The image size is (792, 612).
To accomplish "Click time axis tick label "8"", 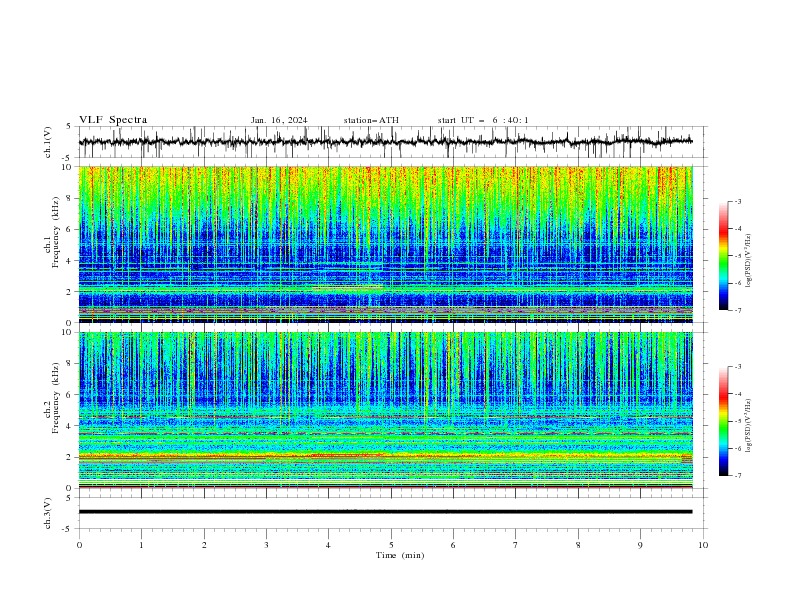I will pyautogui.click(x=578, y=545).
